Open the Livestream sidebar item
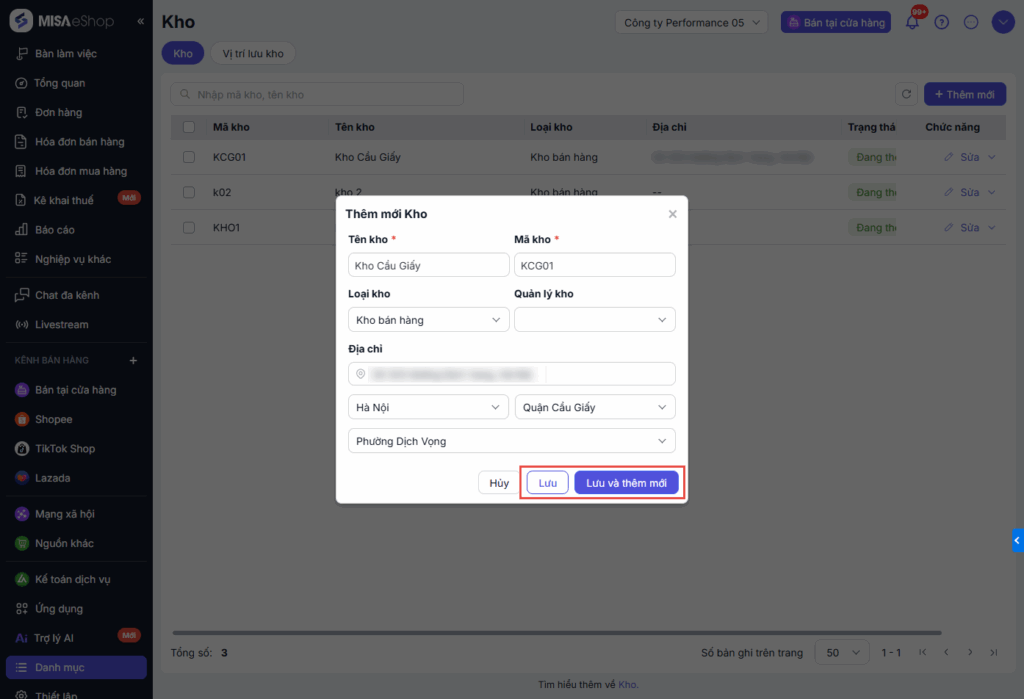 61,325
